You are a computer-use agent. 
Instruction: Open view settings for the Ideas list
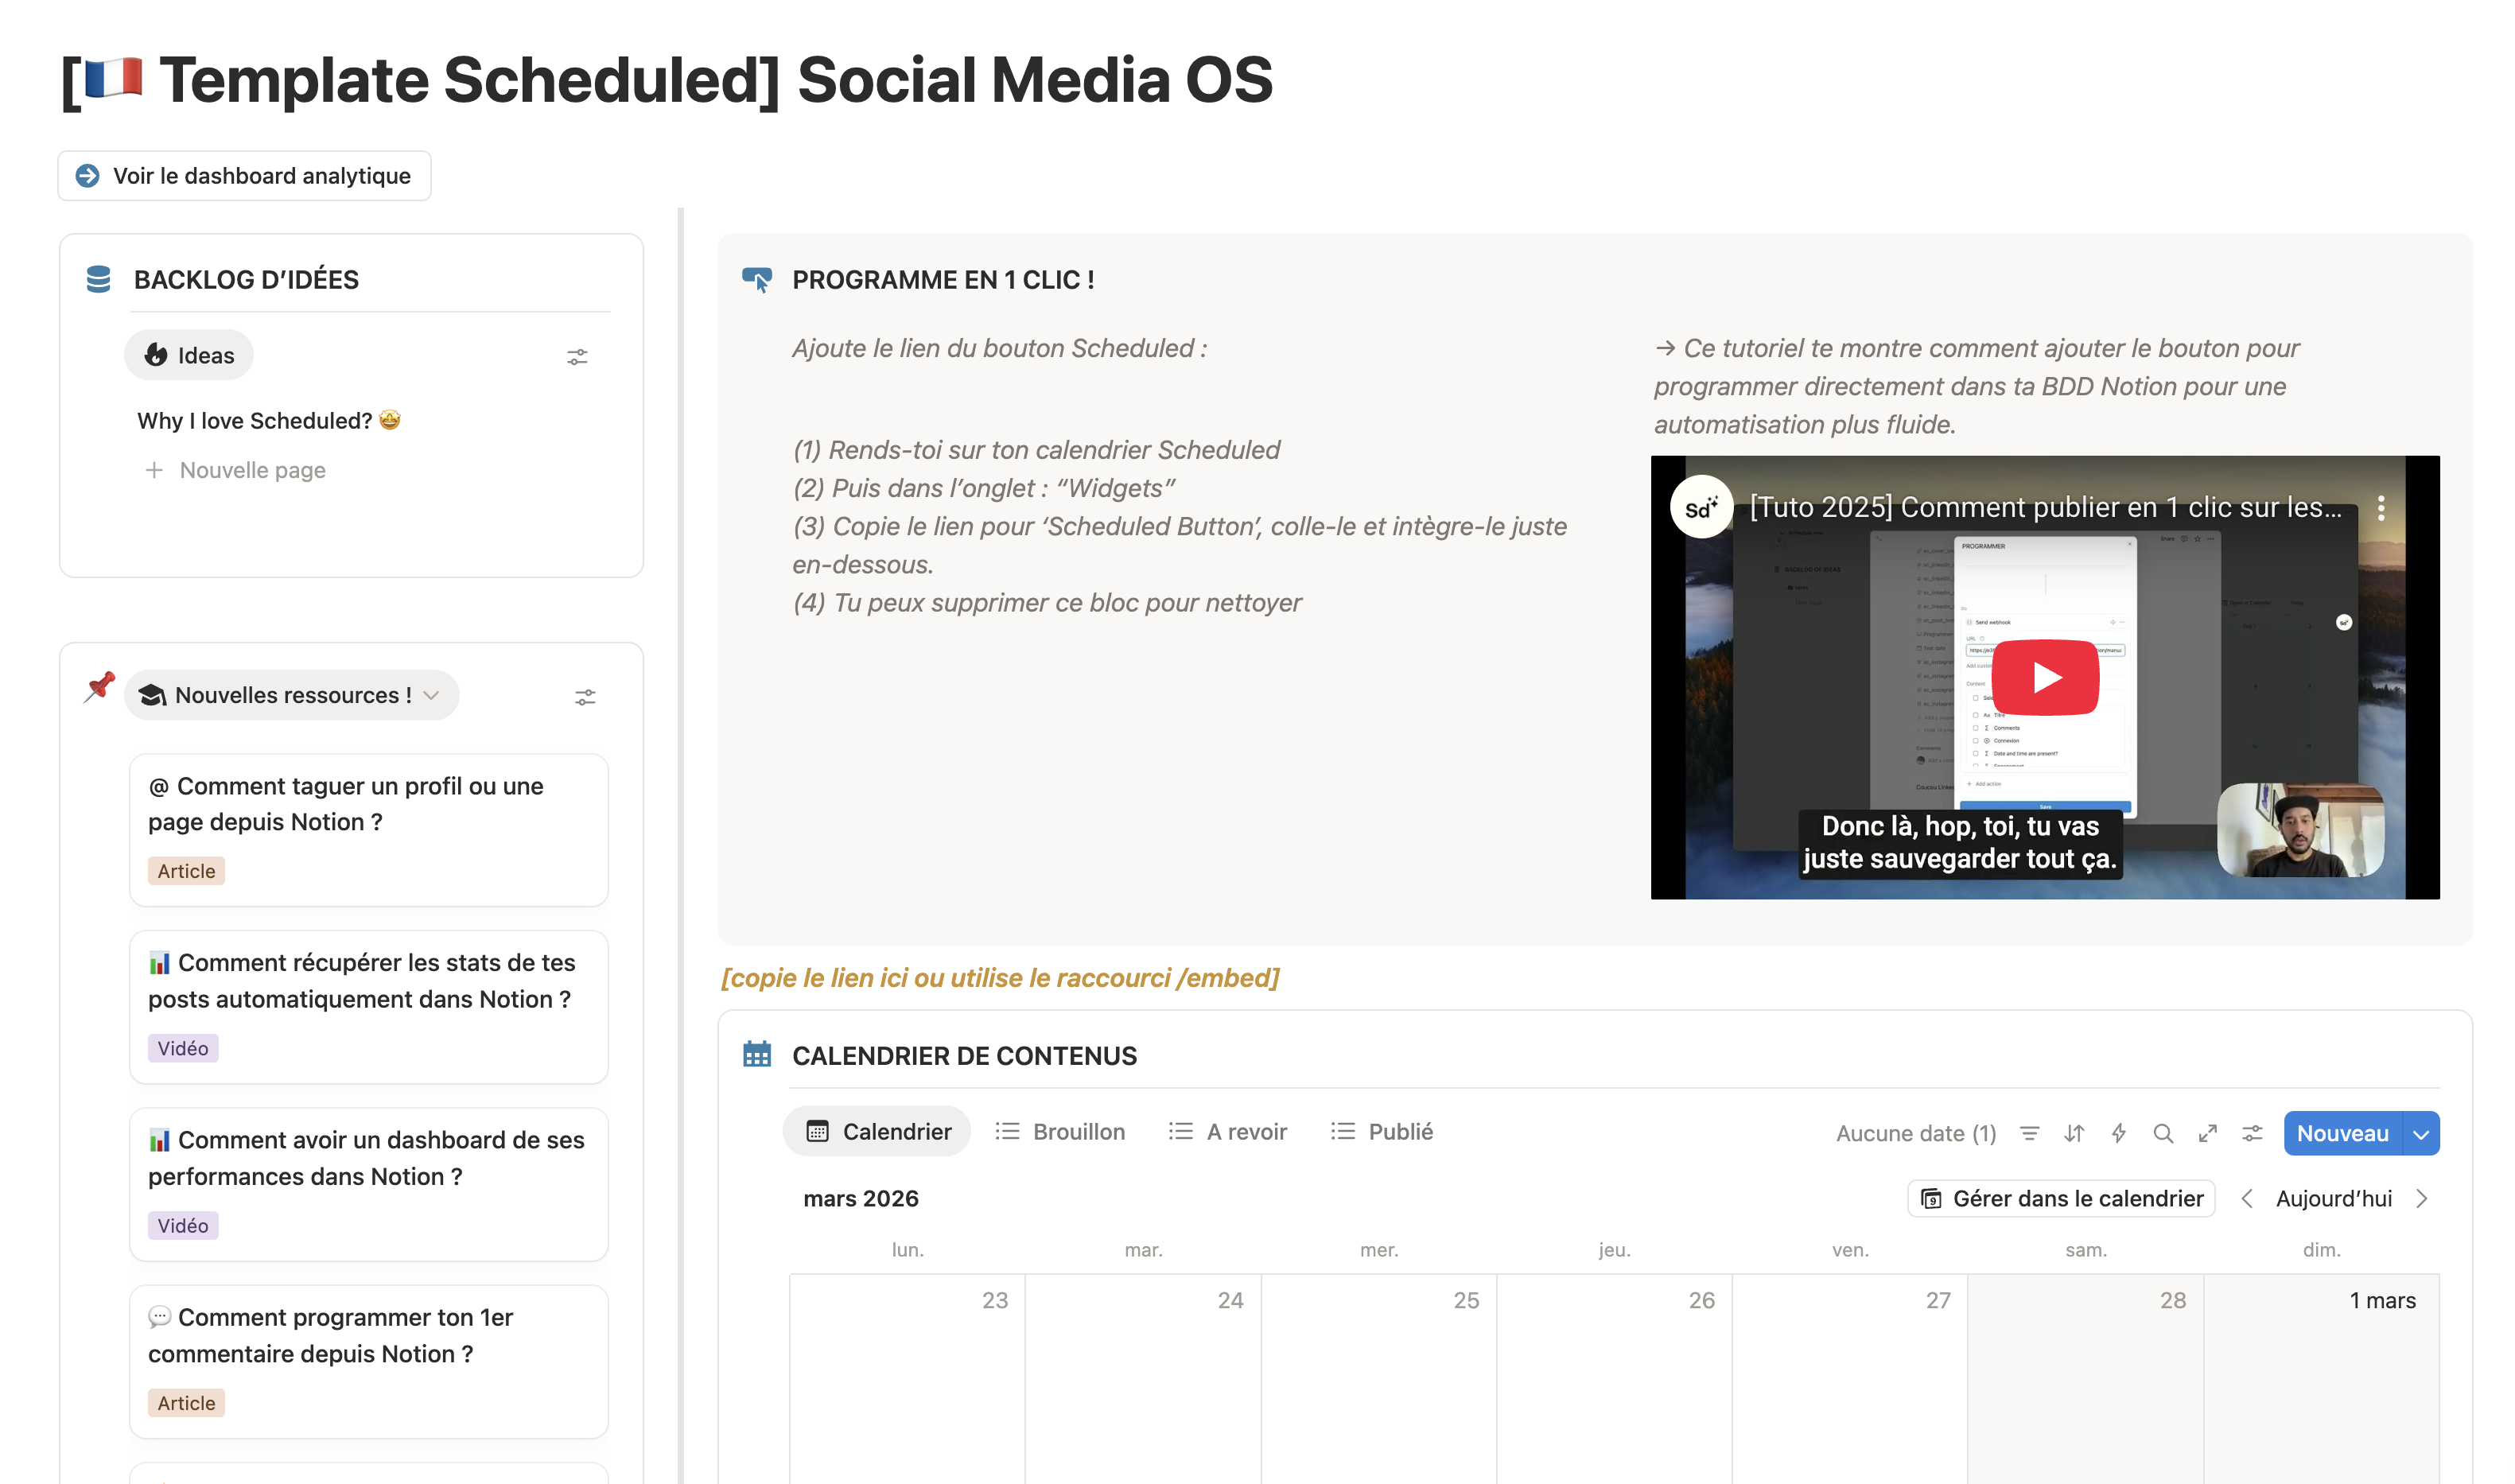577,356
